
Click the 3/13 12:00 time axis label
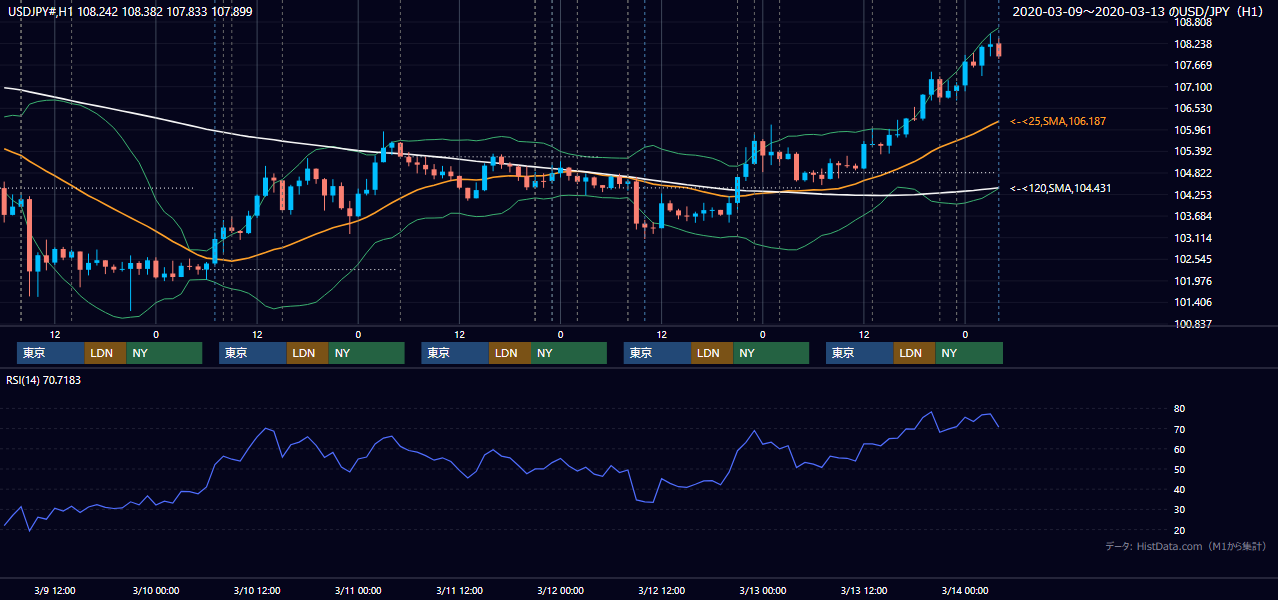tap(864, 590)
